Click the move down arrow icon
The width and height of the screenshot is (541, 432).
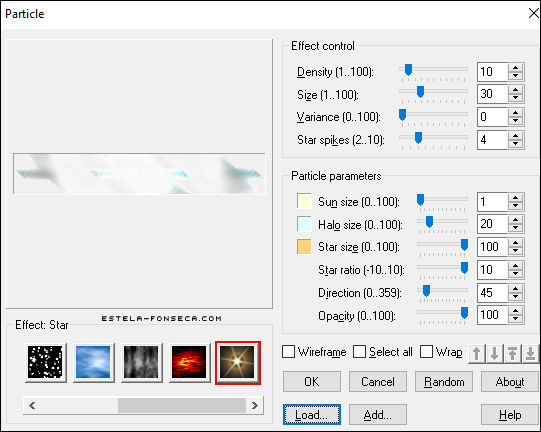click(494, 353)
